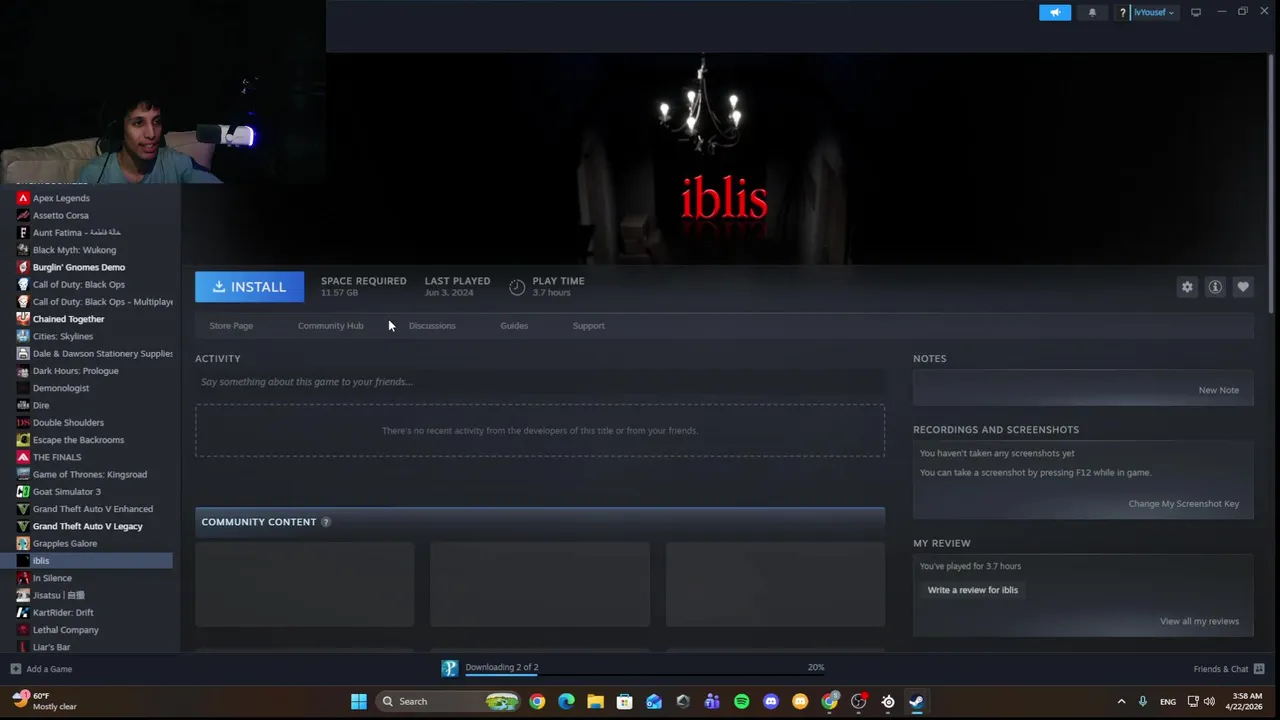Open Discord from the taskbar

click(770, 701)
